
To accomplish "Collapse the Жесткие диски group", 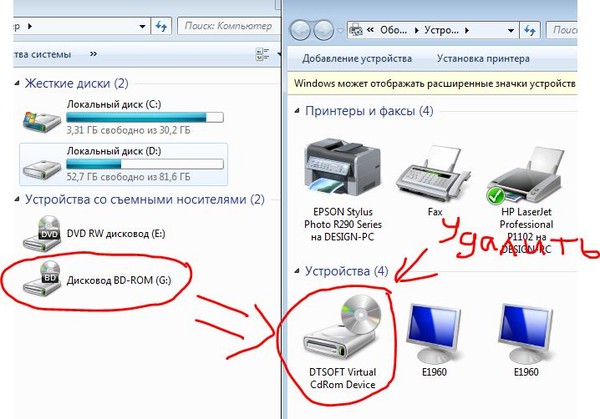I will 17,83.
